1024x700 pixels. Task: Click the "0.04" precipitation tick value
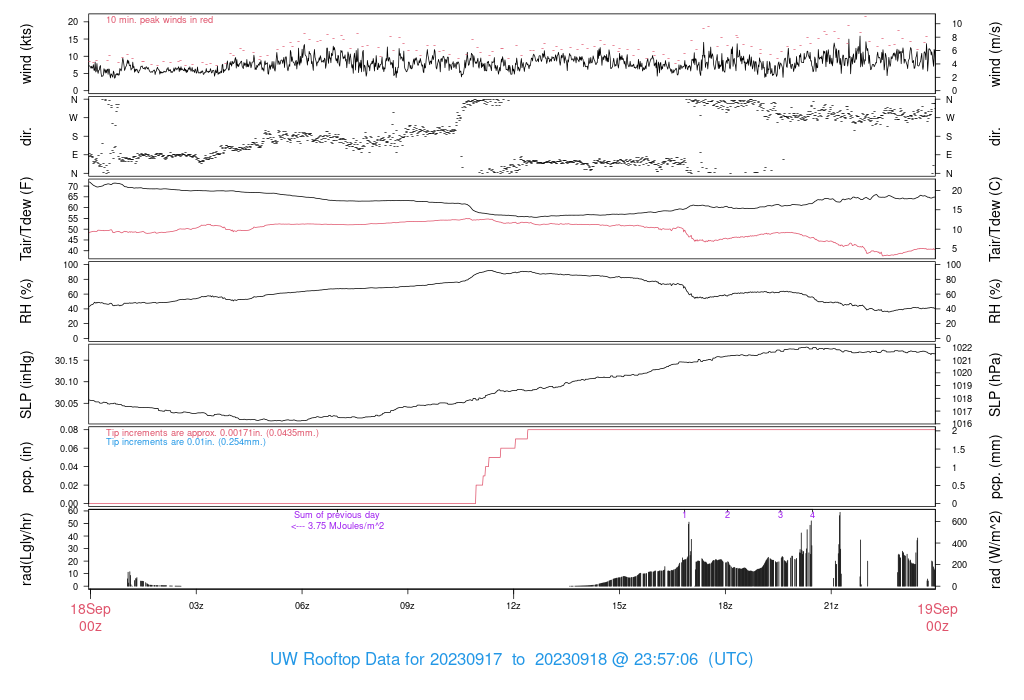click(69, 467)
